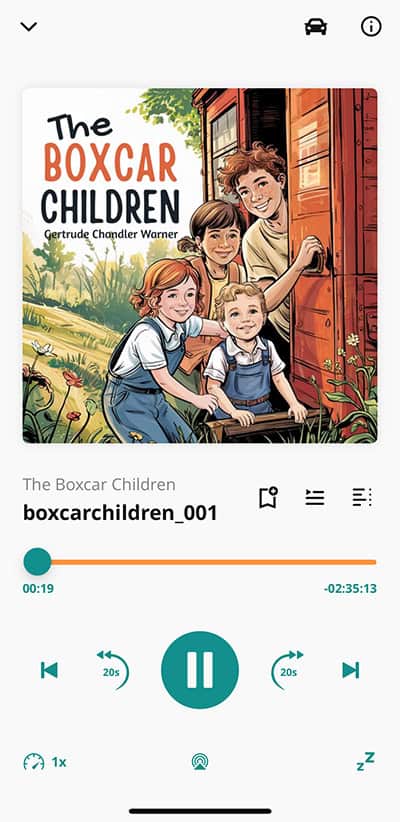Open the 1x playback speed control
This screenshot has width=400, height=822.
(x=45, y=762)
